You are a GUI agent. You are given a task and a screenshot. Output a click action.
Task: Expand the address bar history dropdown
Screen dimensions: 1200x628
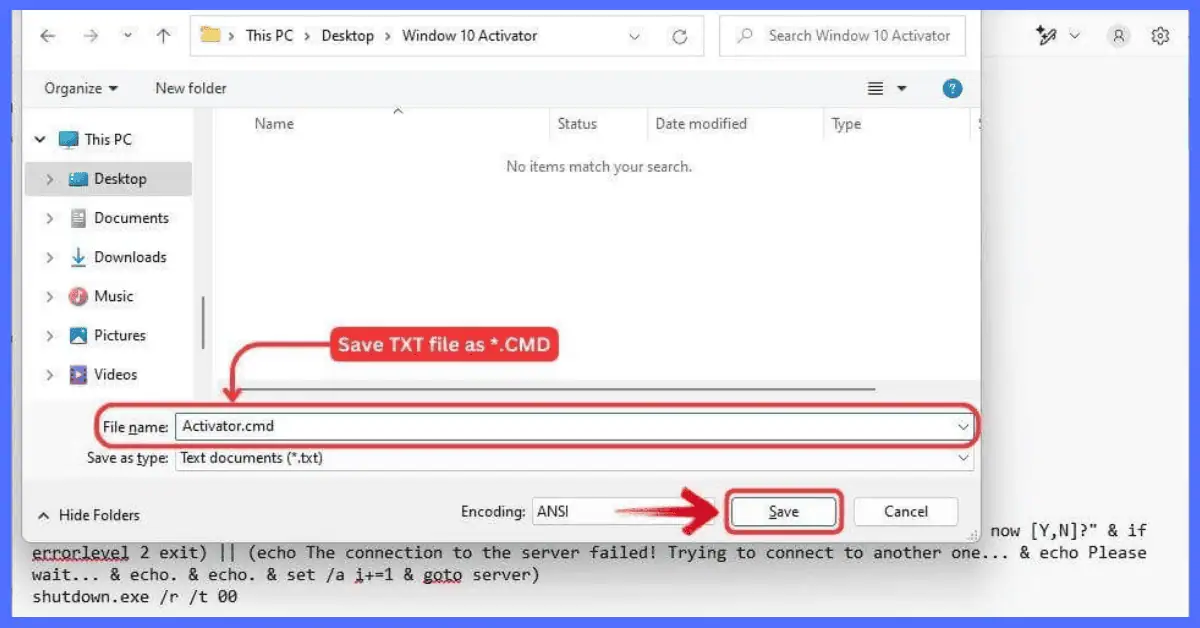point(635,36)
